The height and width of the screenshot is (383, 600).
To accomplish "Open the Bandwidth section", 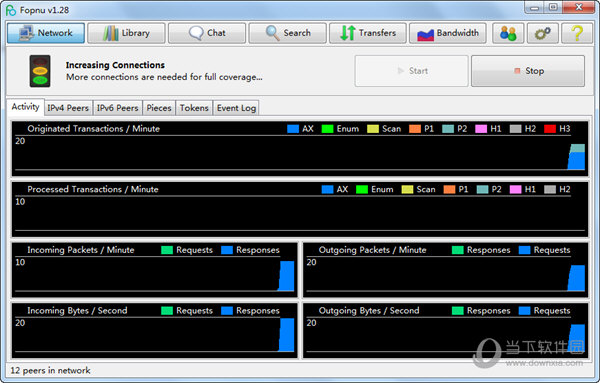I will [448, 33].
